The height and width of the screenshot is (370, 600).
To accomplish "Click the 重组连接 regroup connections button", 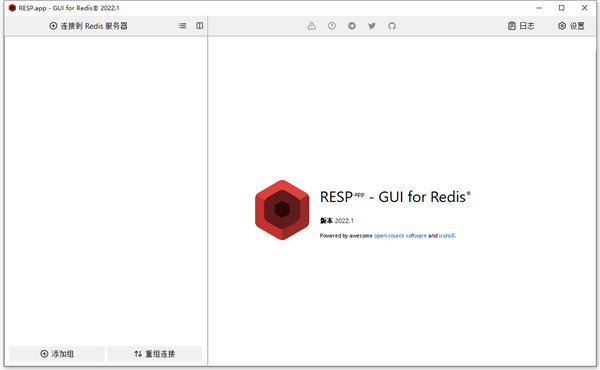I will point(155,354).
